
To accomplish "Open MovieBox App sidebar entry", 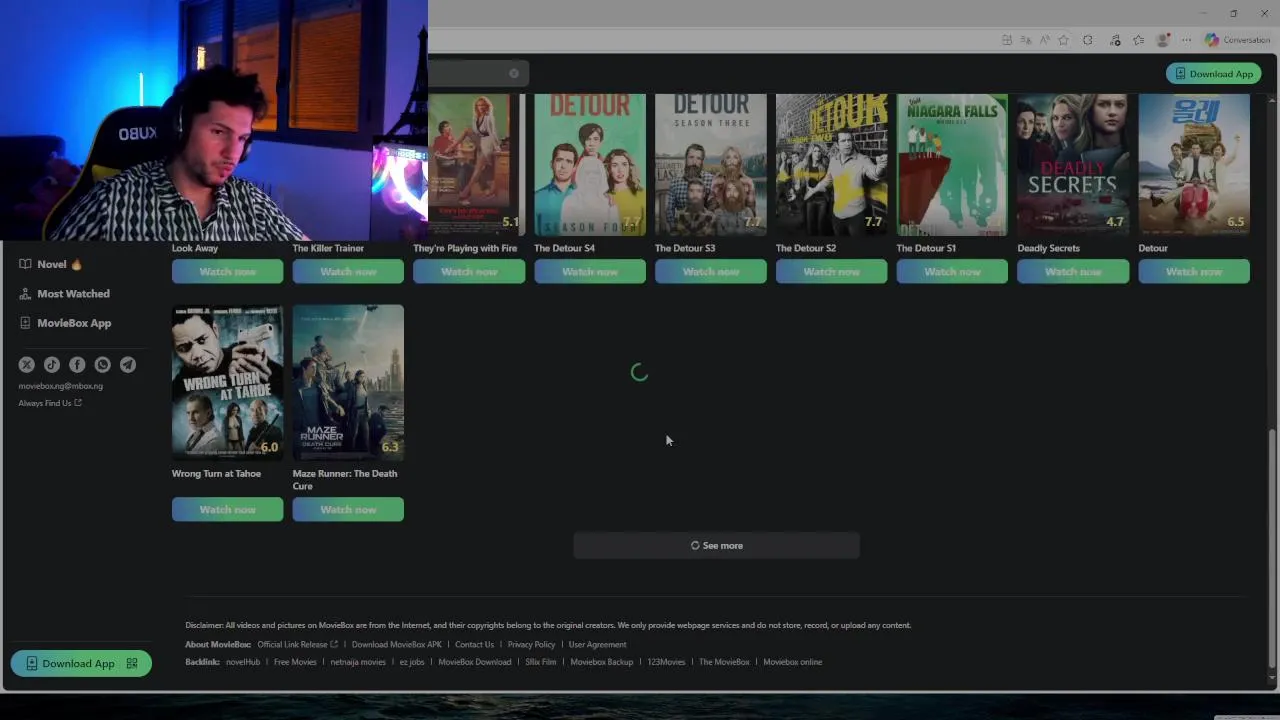I will [x=65, y=323].
